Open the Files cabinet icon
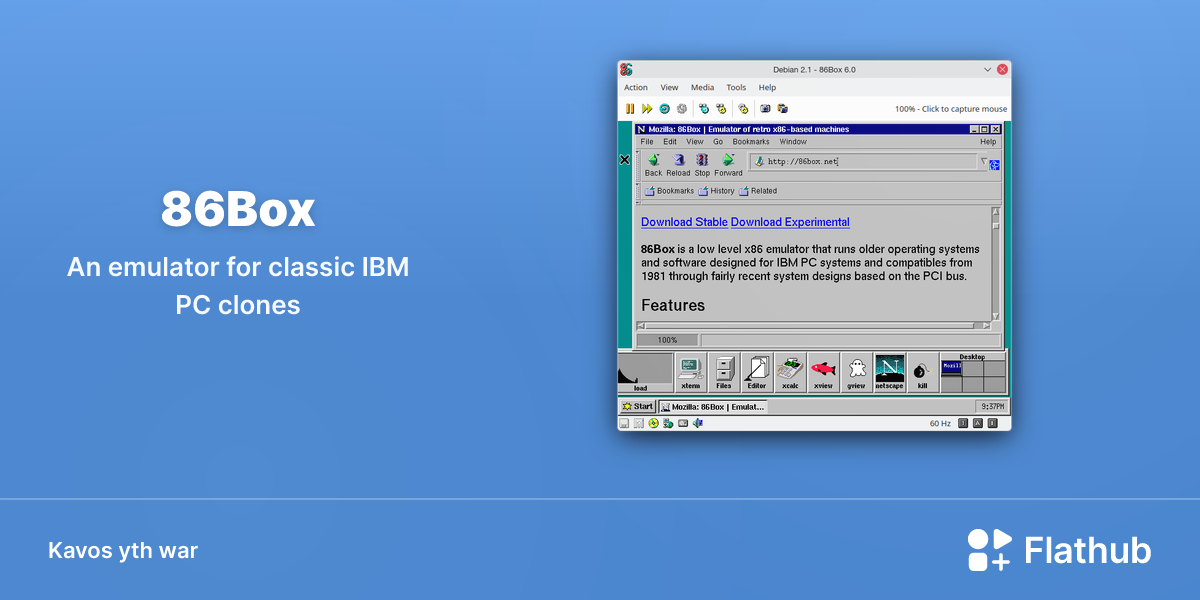The image size is (1200, 600). 724,372
